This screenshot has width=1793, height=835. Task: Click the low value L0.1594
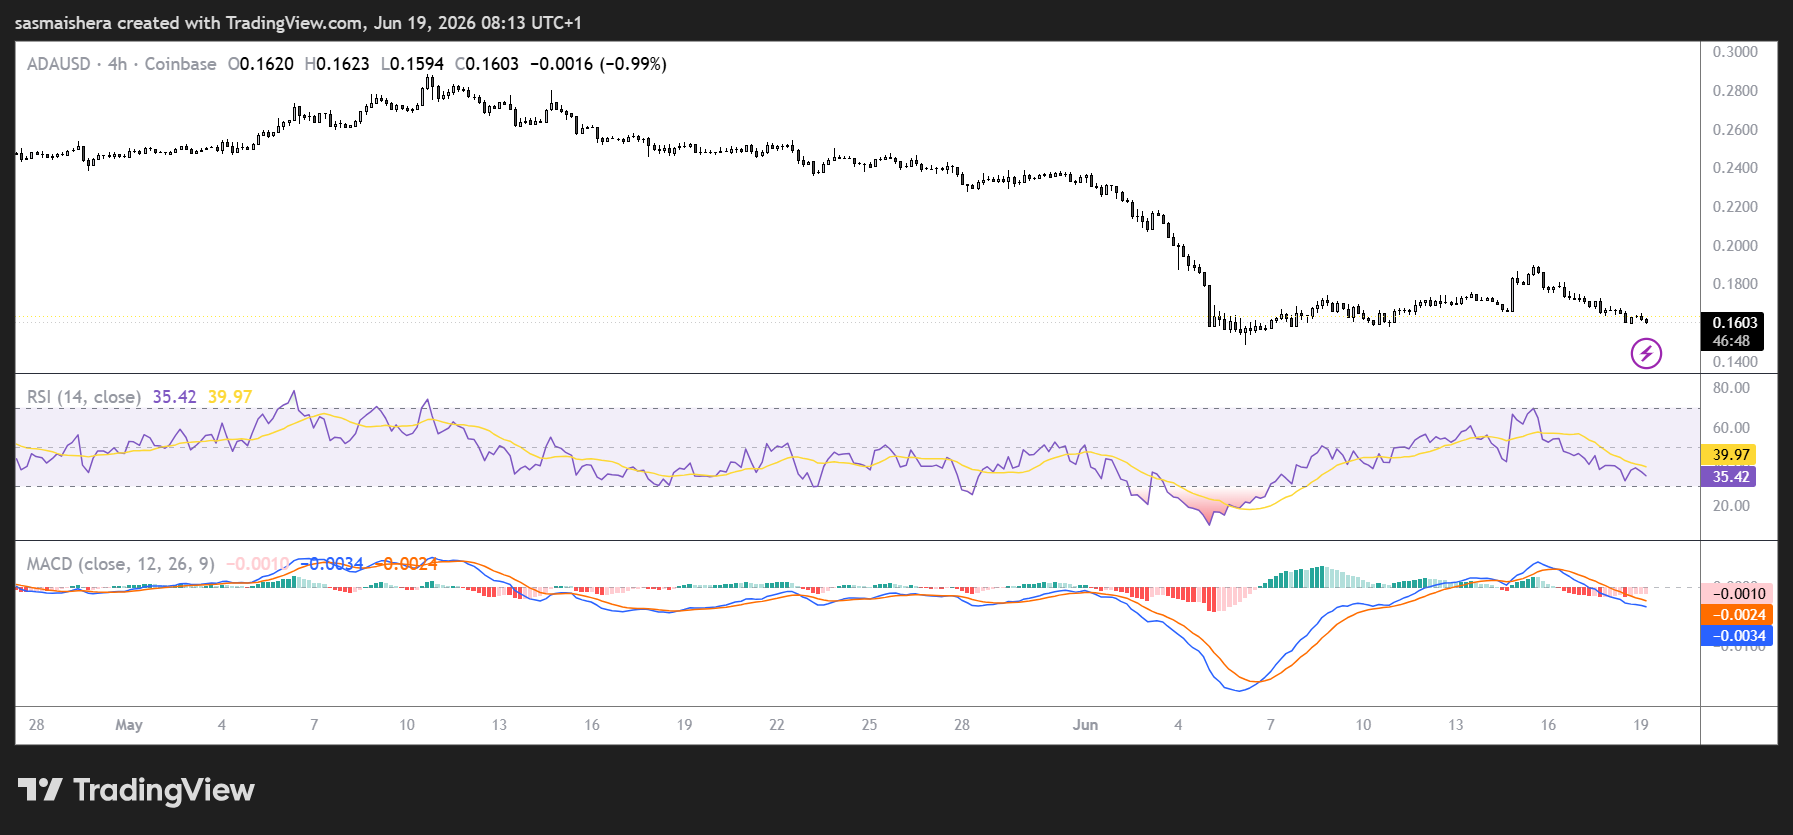412,64
